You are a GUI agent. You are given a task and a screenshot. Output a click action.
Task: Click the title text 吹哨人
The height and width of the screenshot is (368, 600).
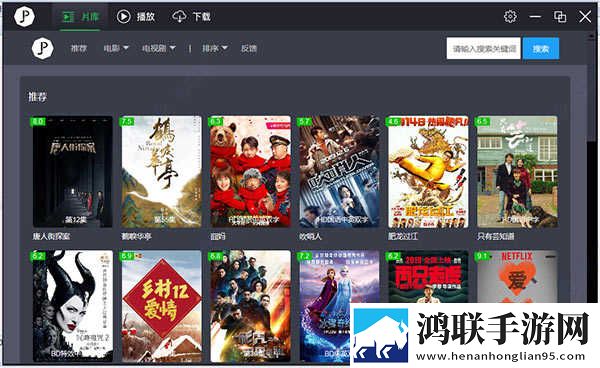click(x=310, y=236)
